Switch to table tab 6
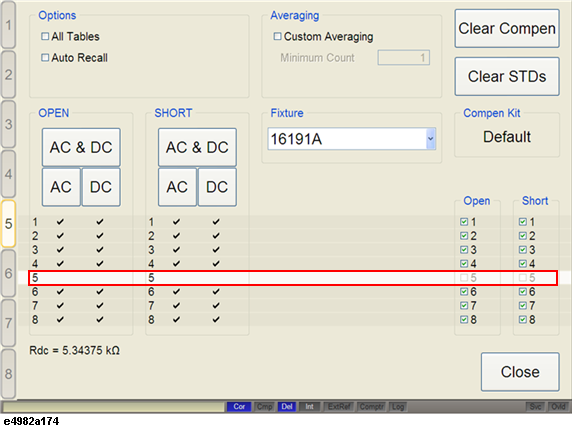The height and width of the screenshot is (429, 572). [x=8, y=273]
